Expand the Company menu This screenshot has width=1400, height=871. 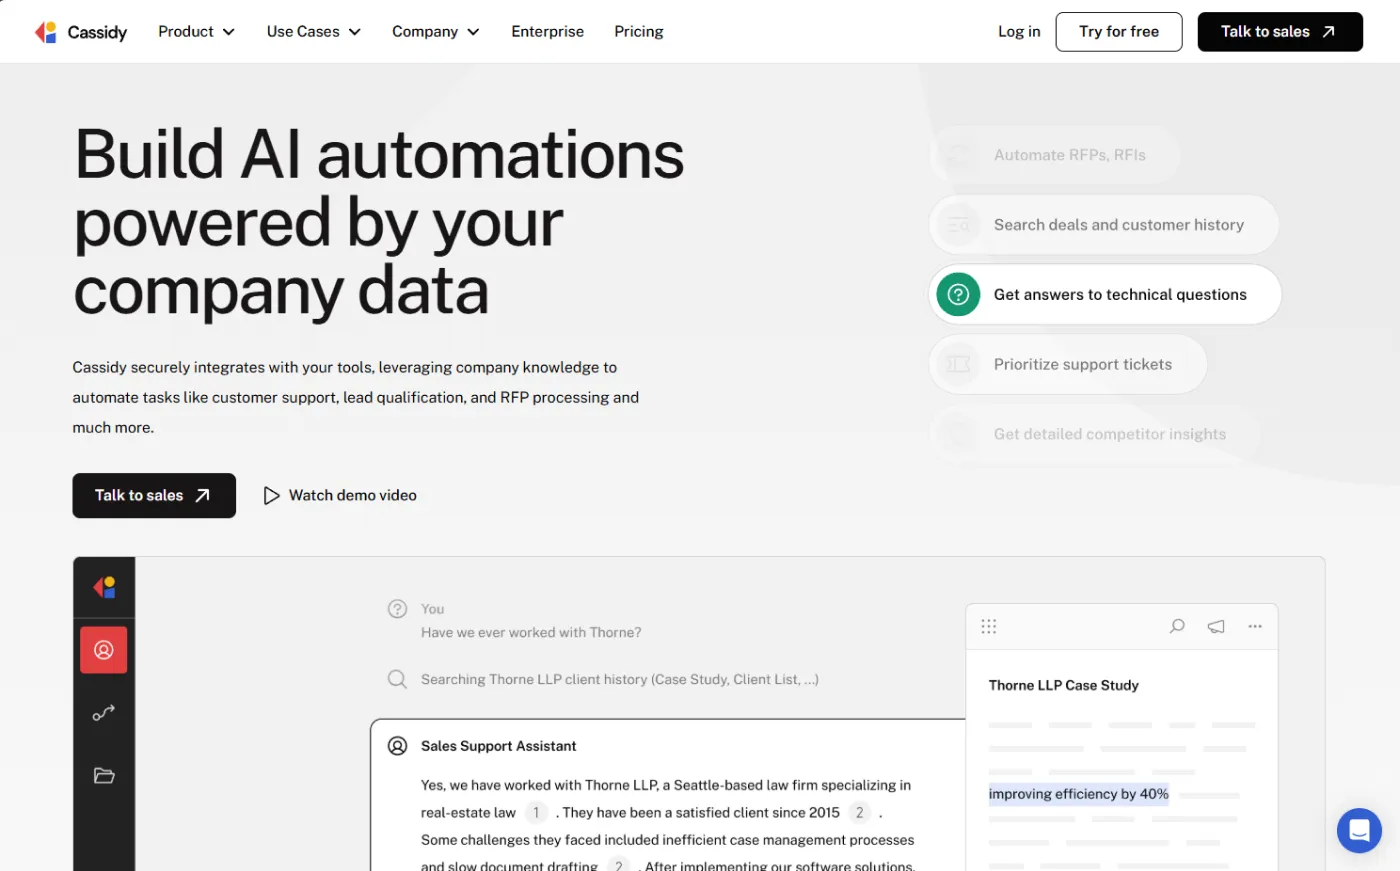[x=435, y=31]
